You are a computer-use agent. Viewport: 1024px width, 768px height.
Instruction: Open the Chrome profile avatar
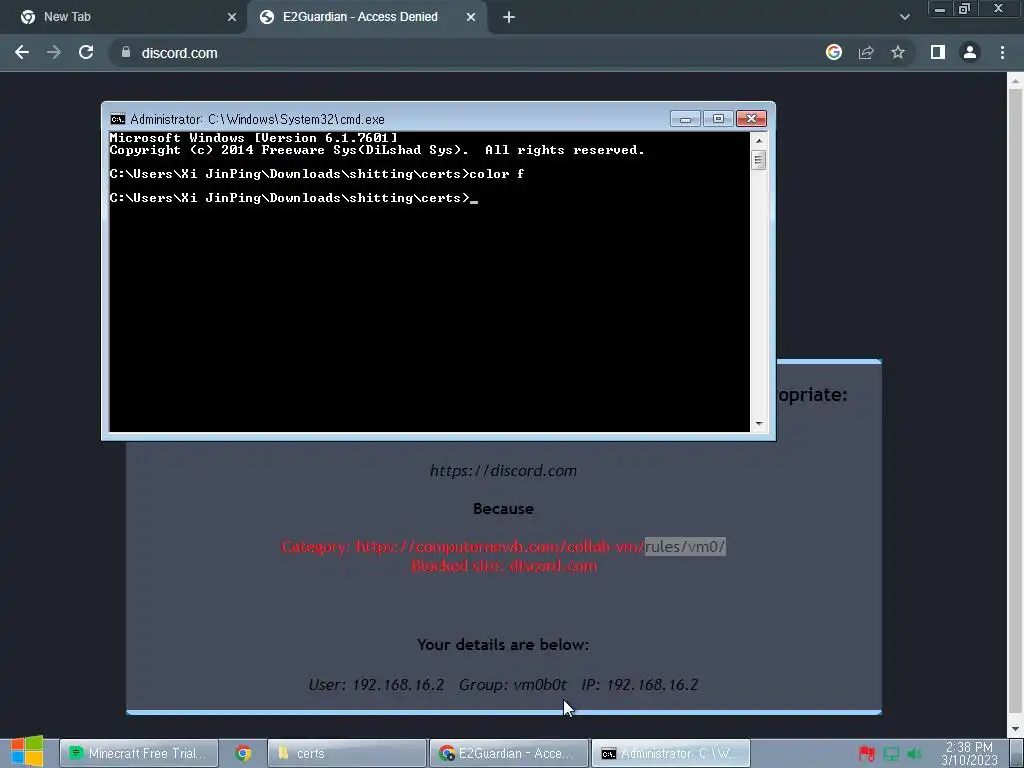point(970,52)
